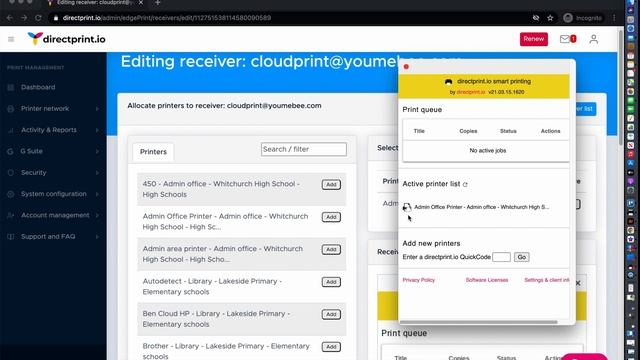Image resolution: width=640 pixels, height=360 pixels.
Task: Focus the QuickCode input field
Action: click(x=501, y=257)
